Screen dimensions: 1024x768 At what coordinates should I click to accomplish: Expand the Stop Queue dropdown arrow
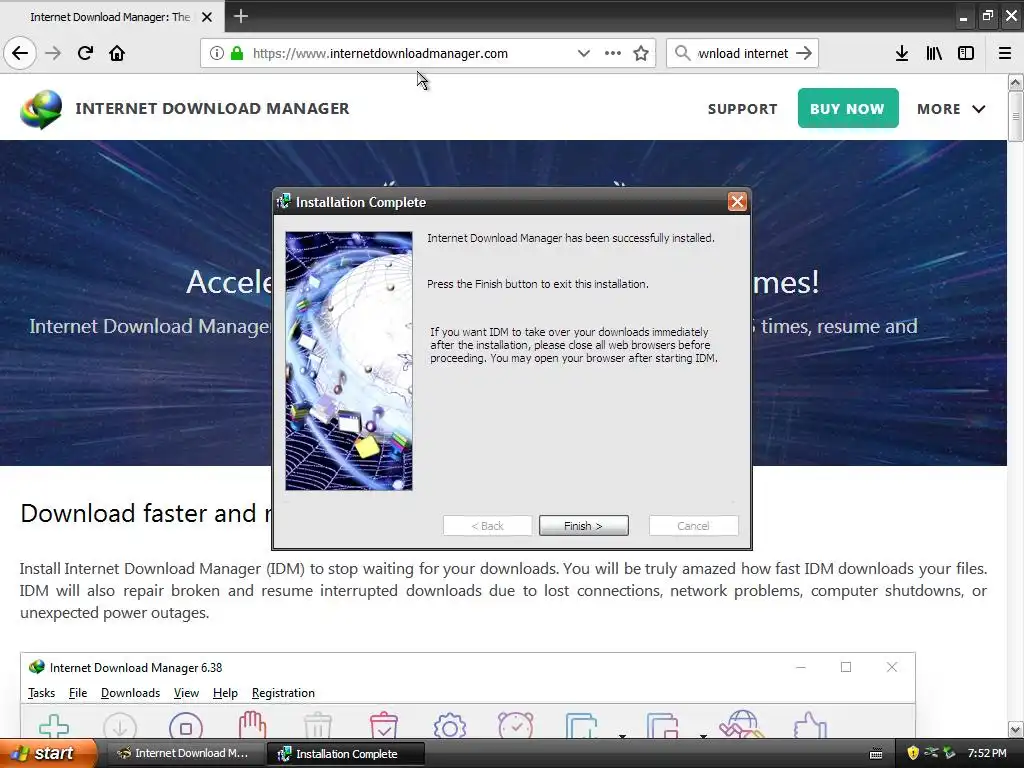point(703,736)
